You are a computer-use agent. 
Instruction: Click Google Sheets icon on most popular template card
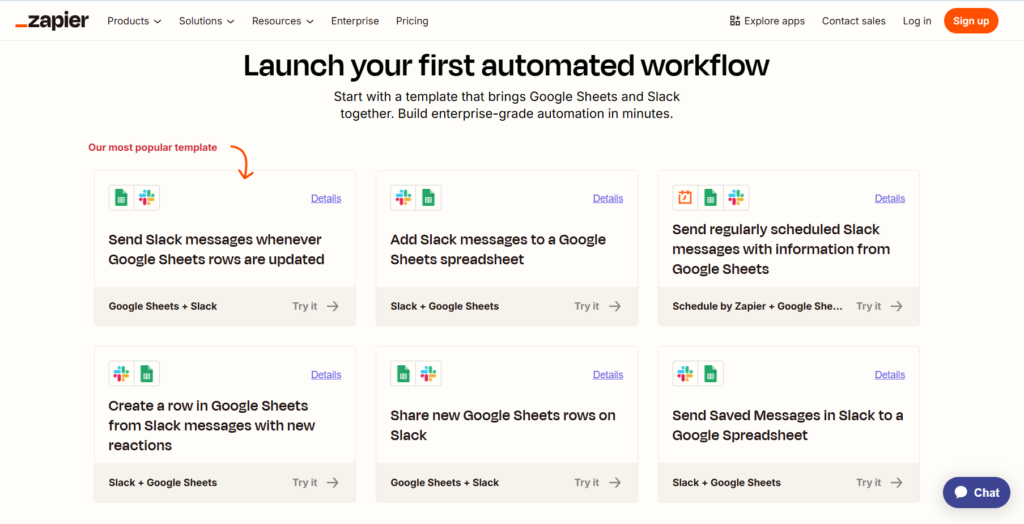(x=121, y=197)
